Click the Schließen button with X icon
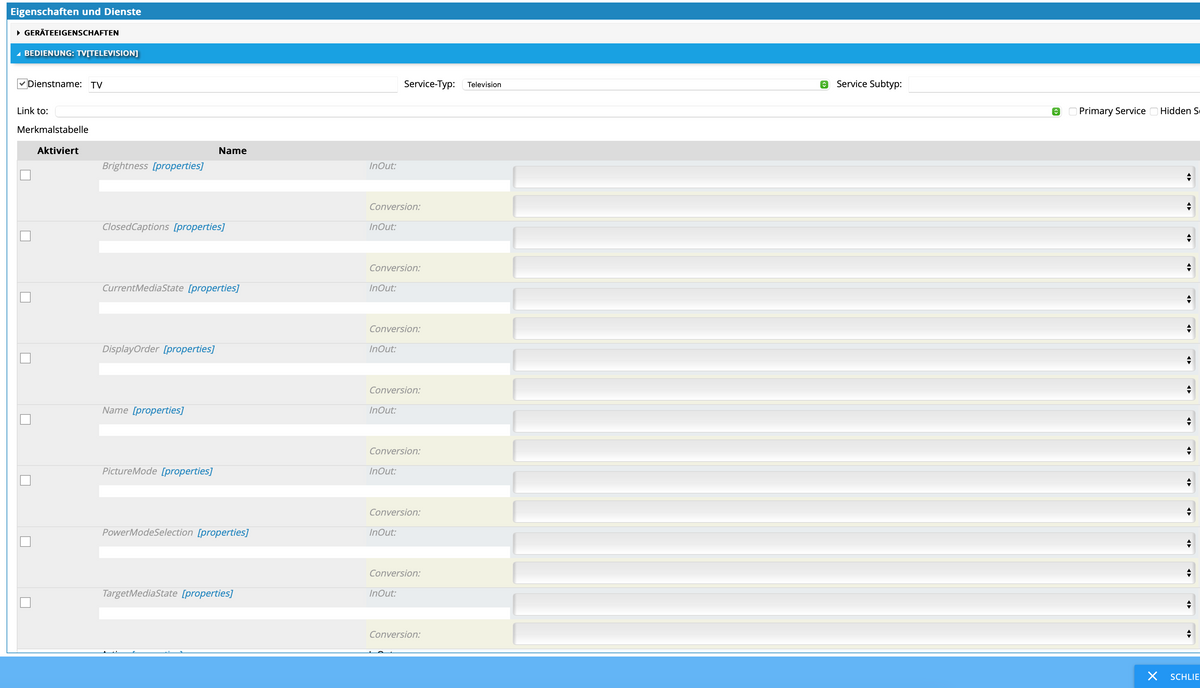This screenshot has width=1200, height=688. click(x=1167, y=677)
